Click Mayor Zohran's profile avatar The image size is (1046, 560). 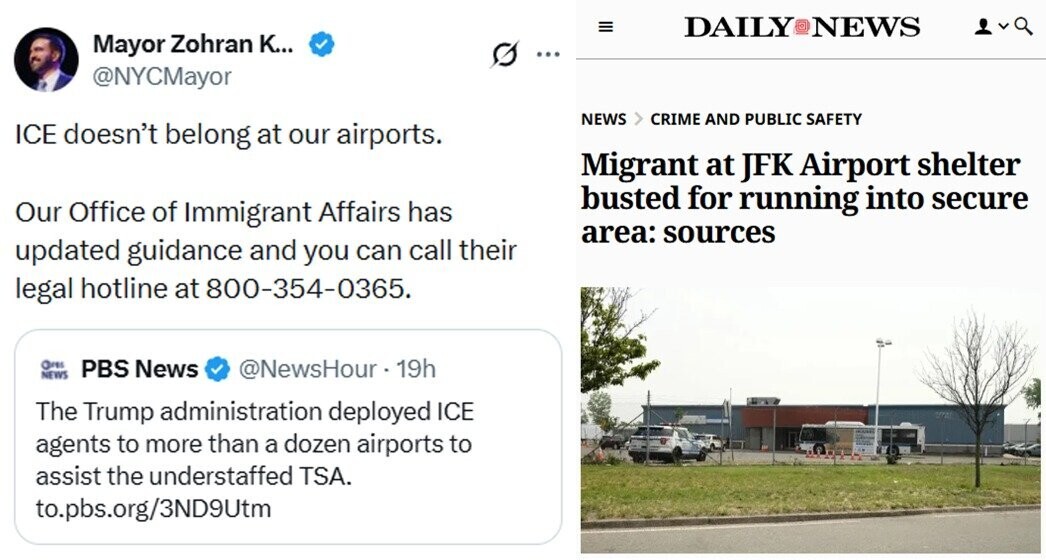pos(46,60)
